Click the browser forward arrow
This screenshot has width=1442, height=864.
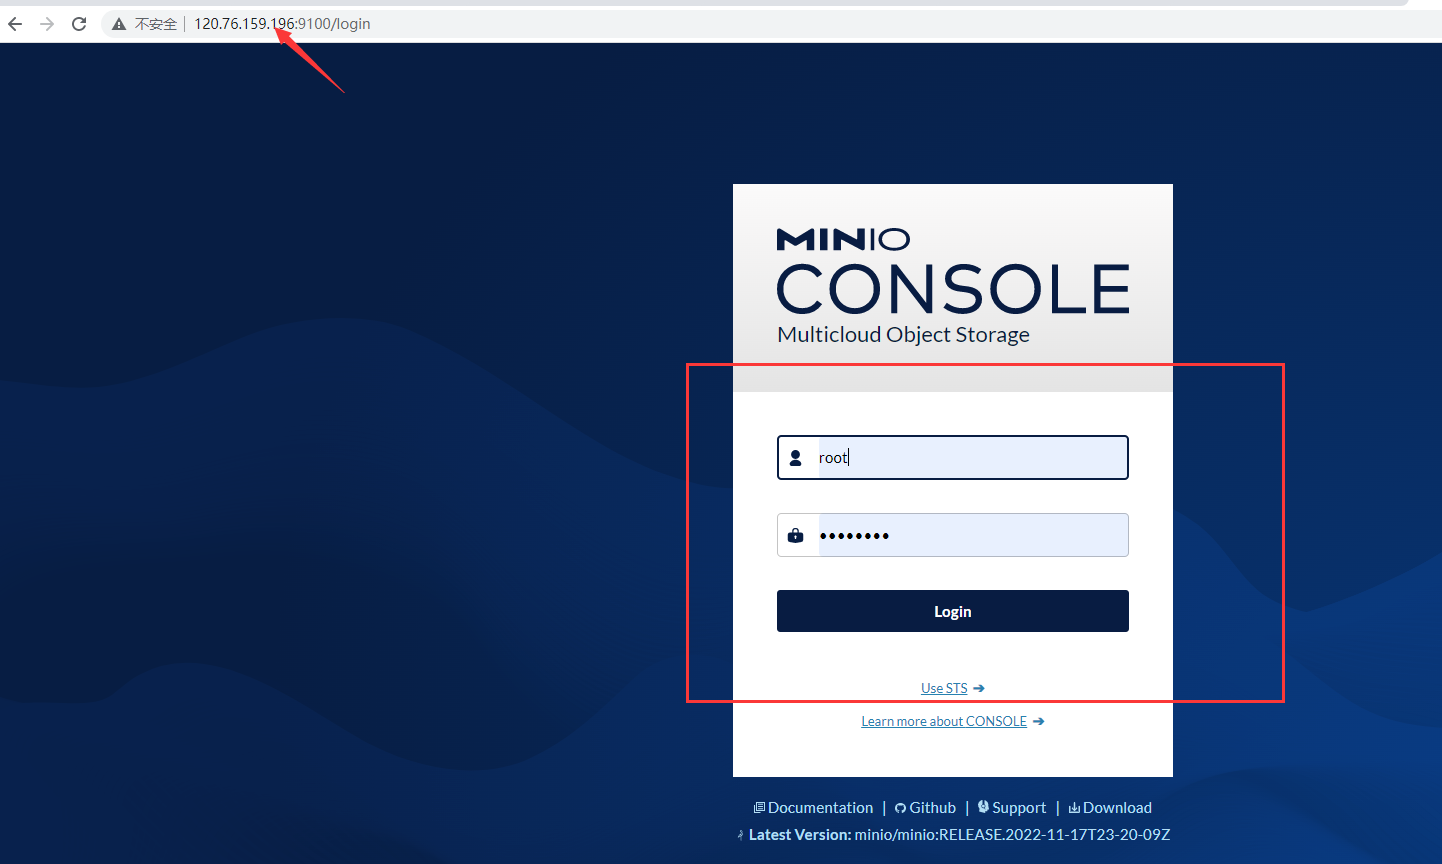(x=47, y=24)
